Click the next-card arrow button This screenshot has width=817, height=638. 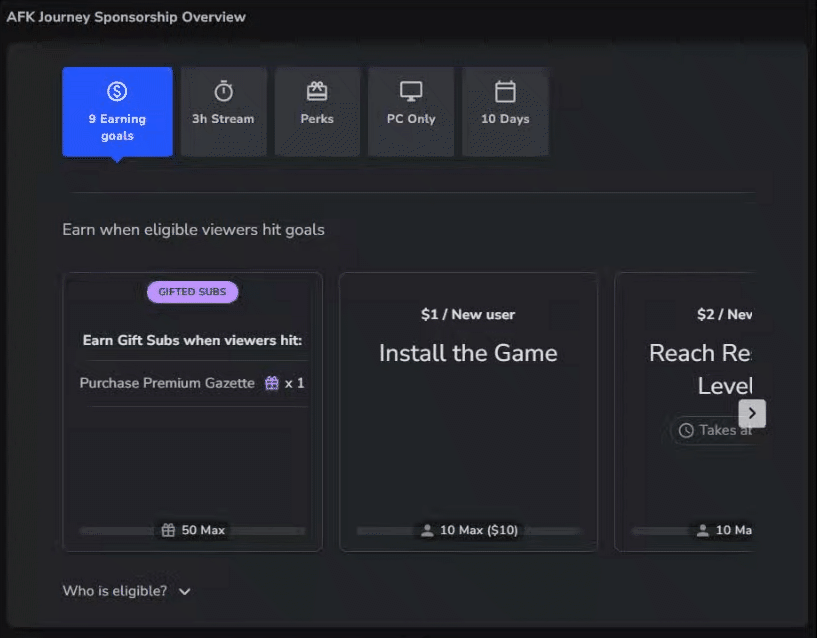pos(752,413)
